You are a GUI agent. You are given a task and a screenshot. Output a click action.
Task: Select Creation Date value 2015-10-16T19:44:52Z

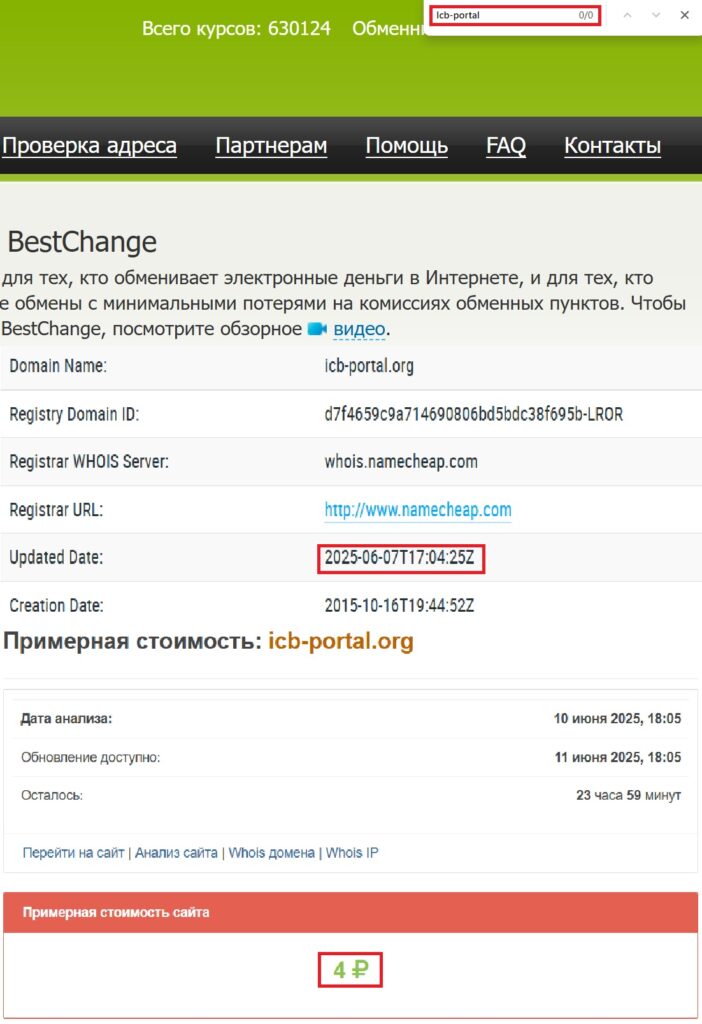[400, 605]
